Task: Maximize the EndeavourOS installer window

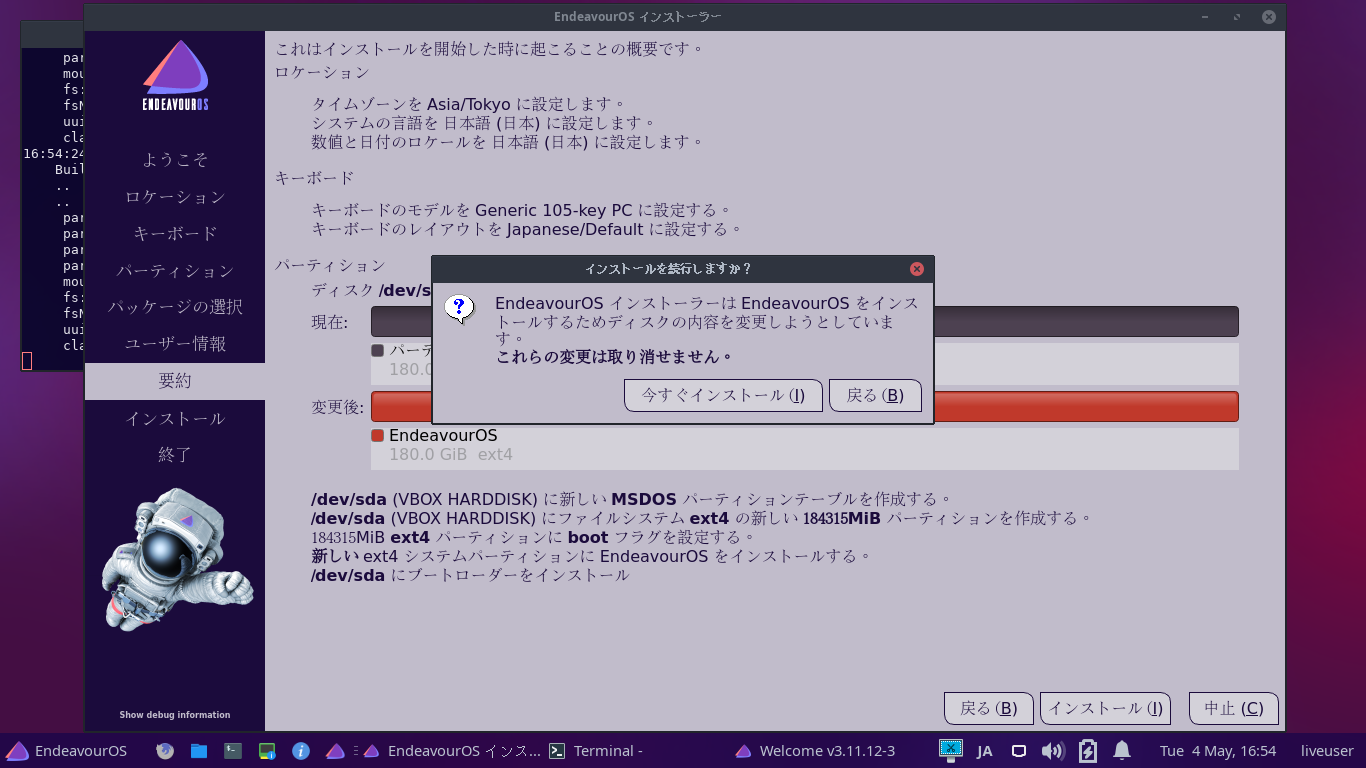Action: pyautogui.click(x=1237, y=17)
